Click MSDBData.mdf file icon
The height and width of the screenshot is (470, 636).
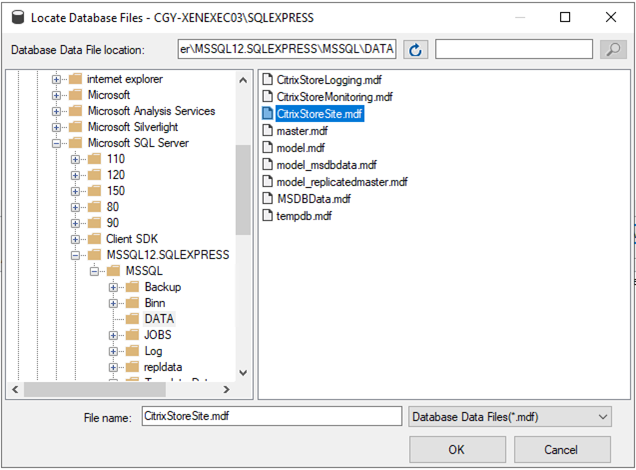(267, 199)
